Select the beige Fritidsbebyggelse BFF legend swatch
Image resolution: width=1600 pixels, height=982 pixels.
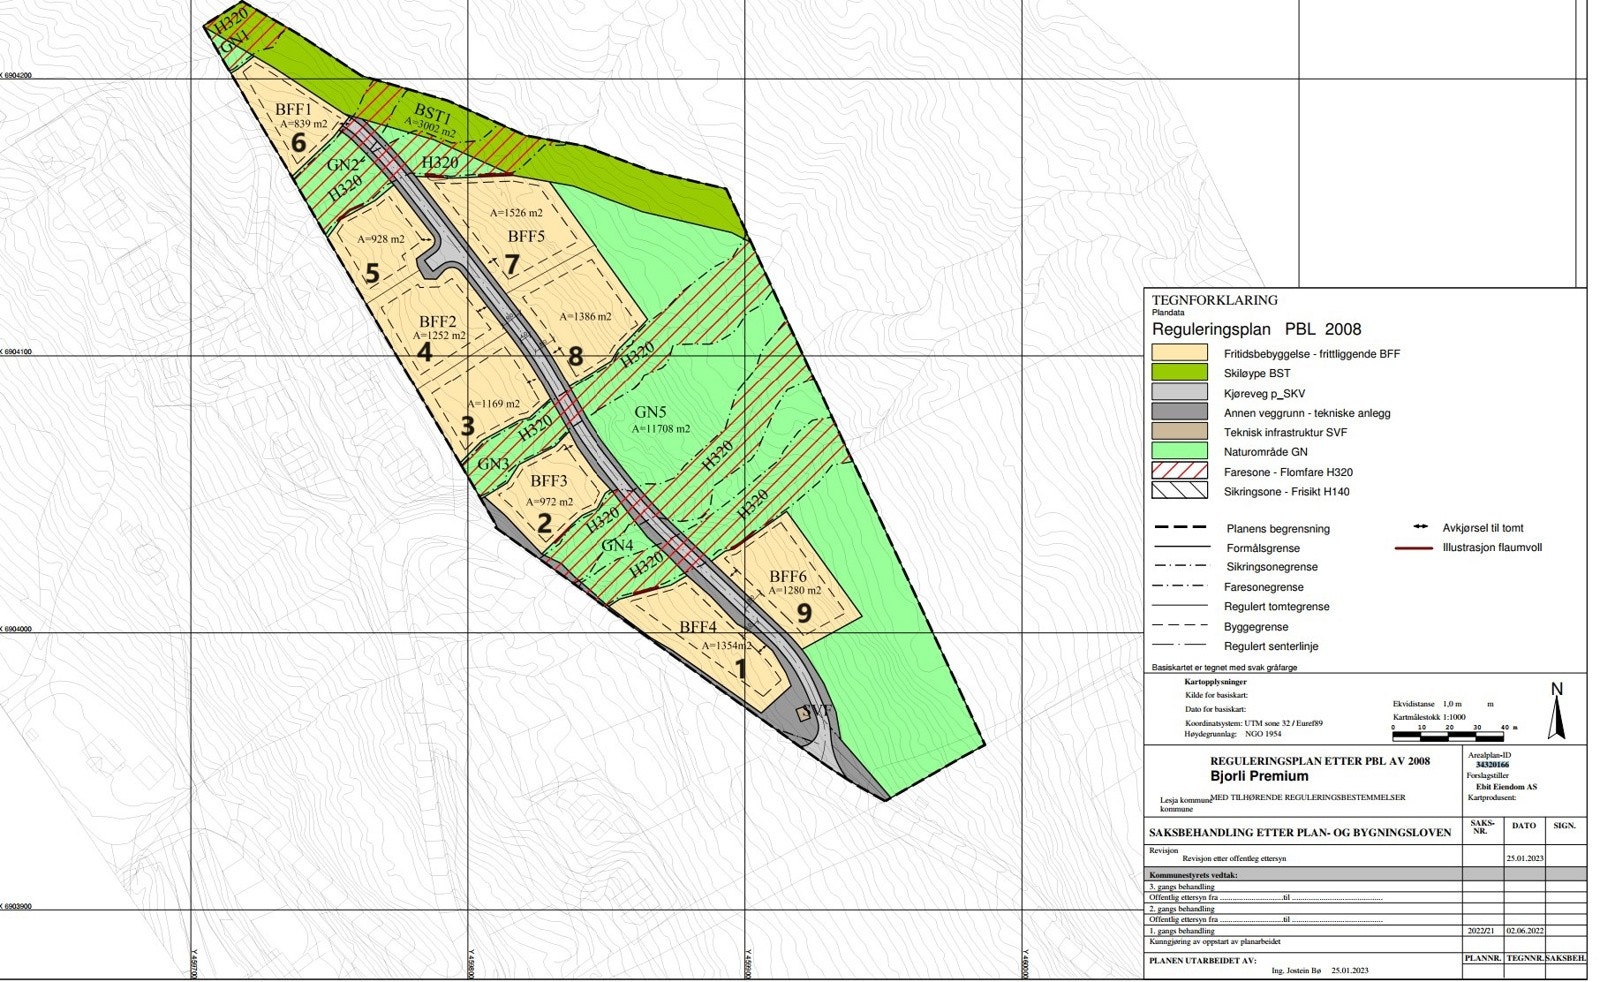coord(1180,353)
